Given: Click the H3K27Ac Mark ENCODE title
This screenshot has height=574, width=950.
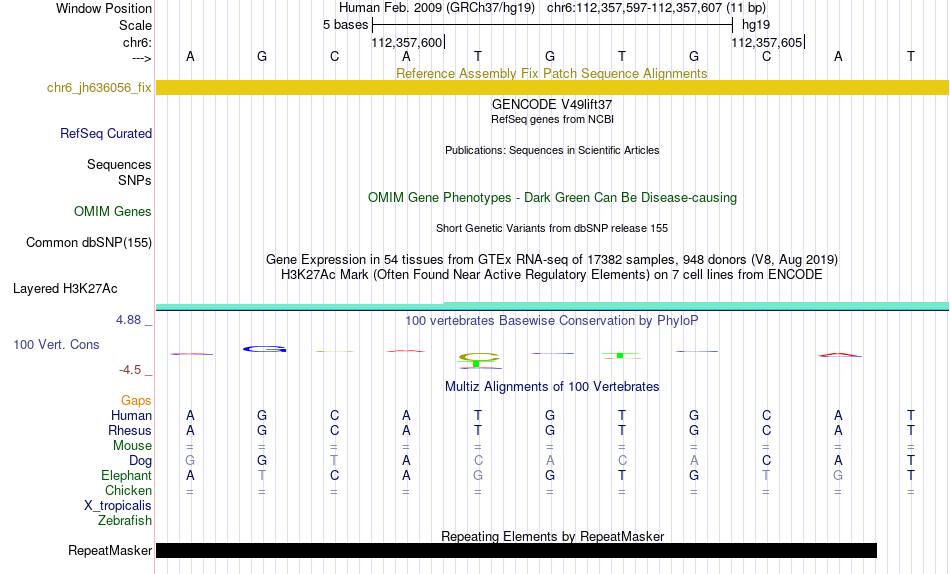Looking at the screenshot, I should point(552,275).
